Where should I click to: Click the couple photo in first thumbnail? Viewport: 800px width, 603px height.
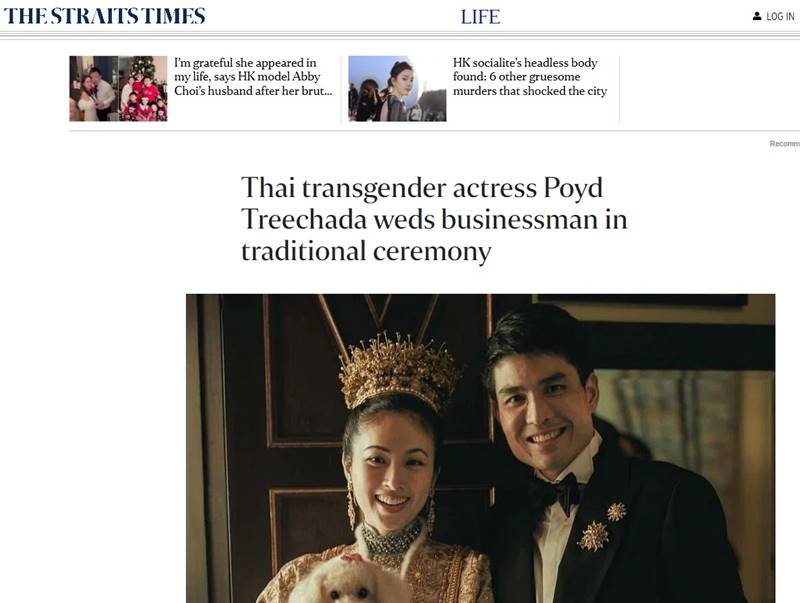point(94,88)
